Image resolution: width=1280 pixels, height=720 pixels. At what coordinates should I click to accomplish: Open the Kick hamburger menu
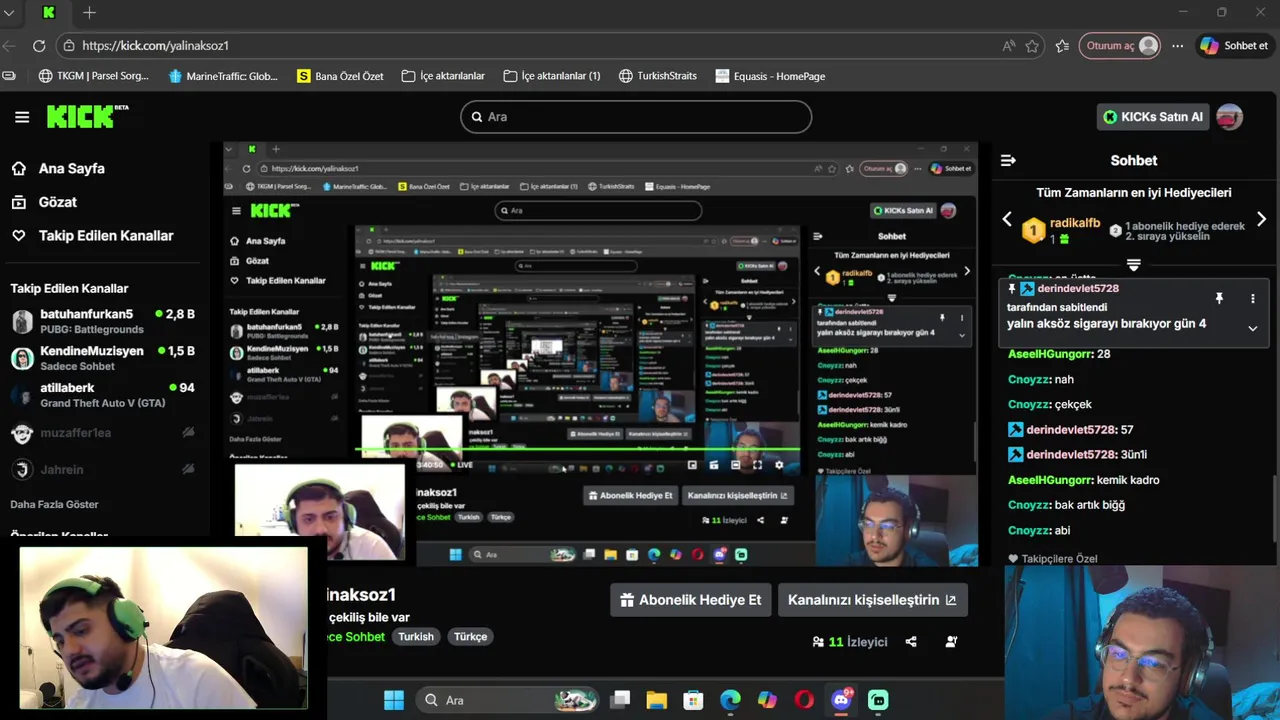click(x=22, y=117)
